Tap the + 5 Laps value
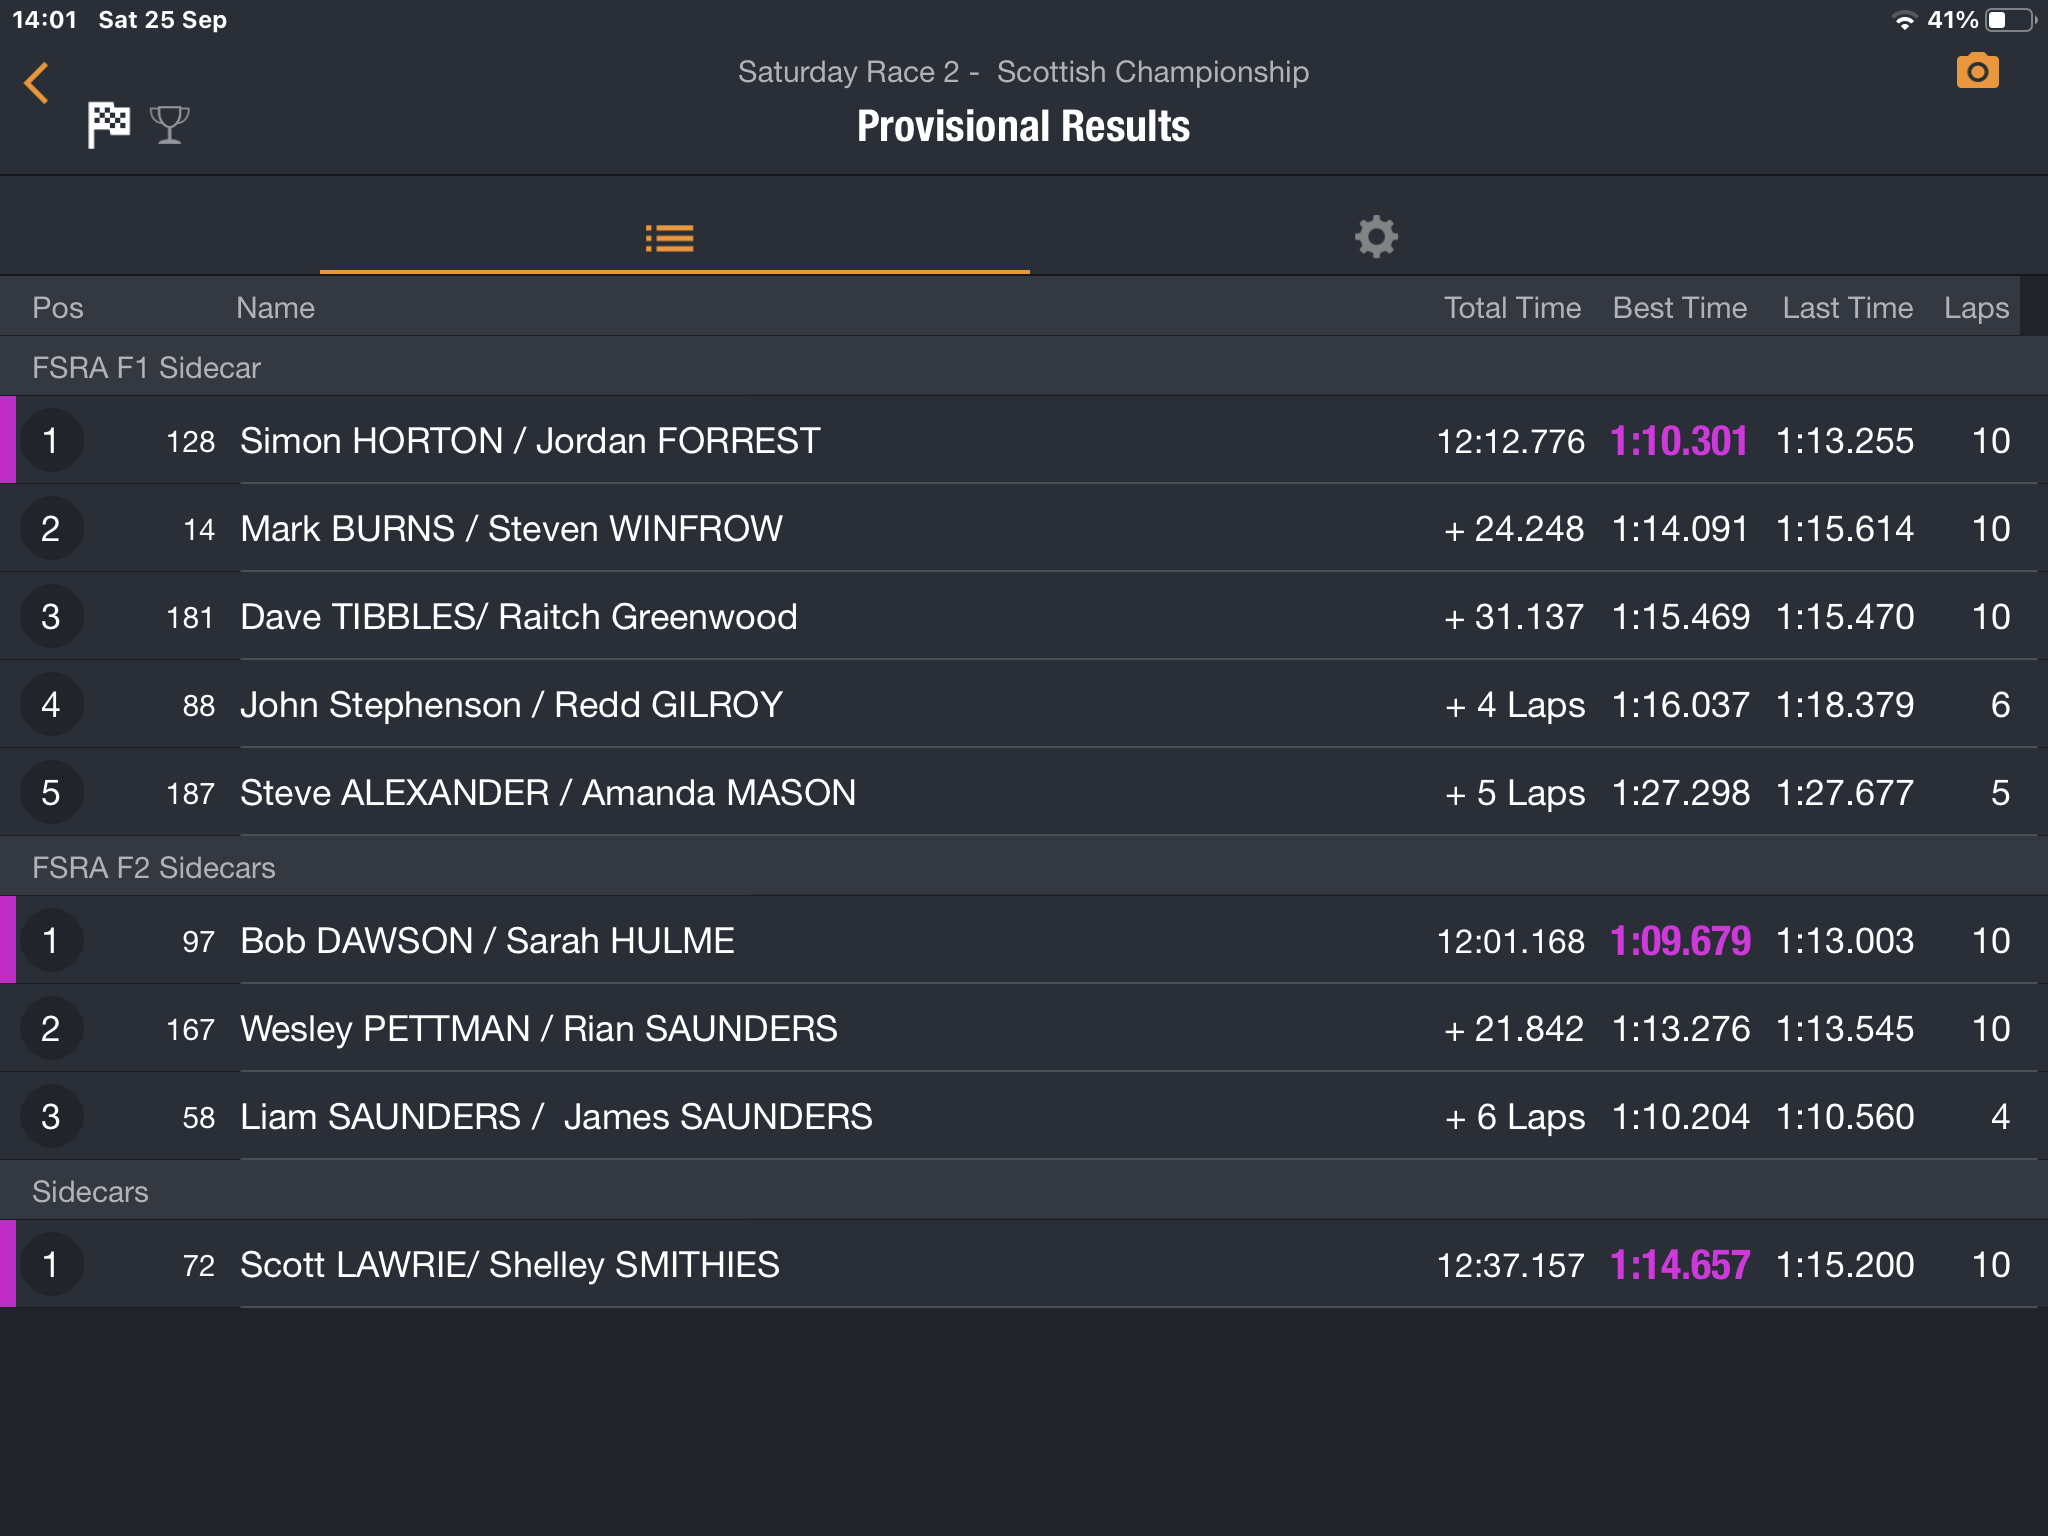The image size is (2048, 1536). pos(1515,794)
